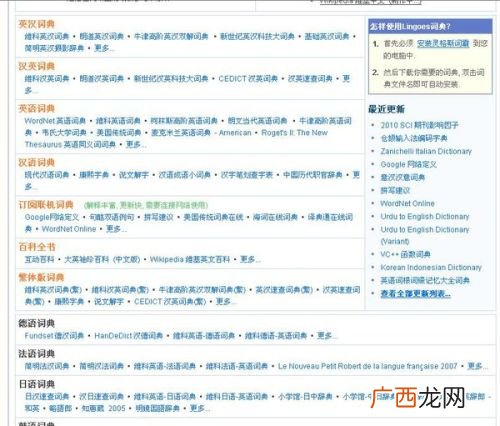
Task: Click HanDeDict 汉德词典 link
Action: (129, 336)
